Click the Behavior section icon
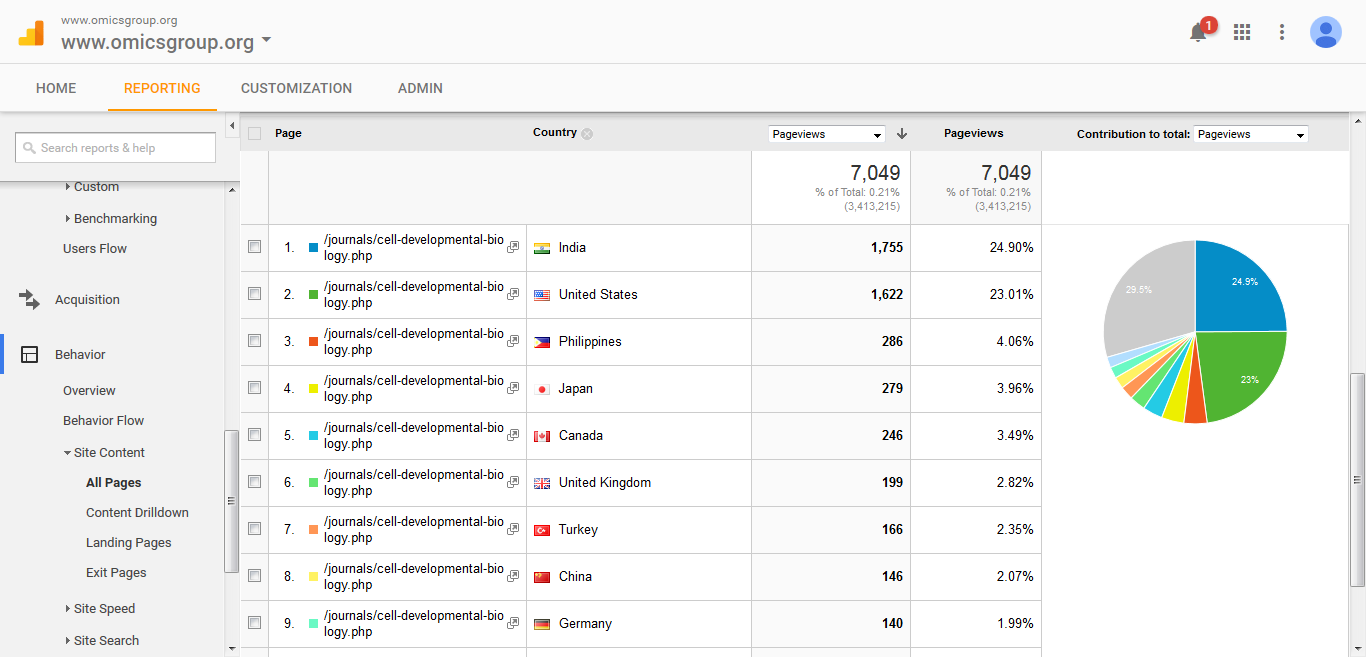1366x657 pixels. coord(30,354)
